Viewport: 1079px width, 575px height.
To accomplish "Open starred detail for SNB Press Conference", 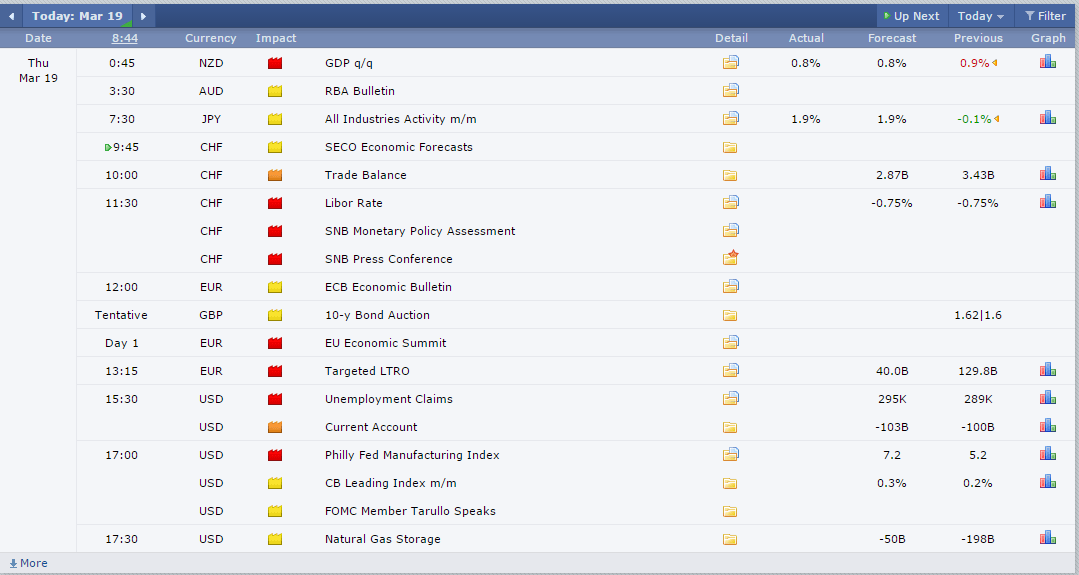I will [x=730, y=258].
